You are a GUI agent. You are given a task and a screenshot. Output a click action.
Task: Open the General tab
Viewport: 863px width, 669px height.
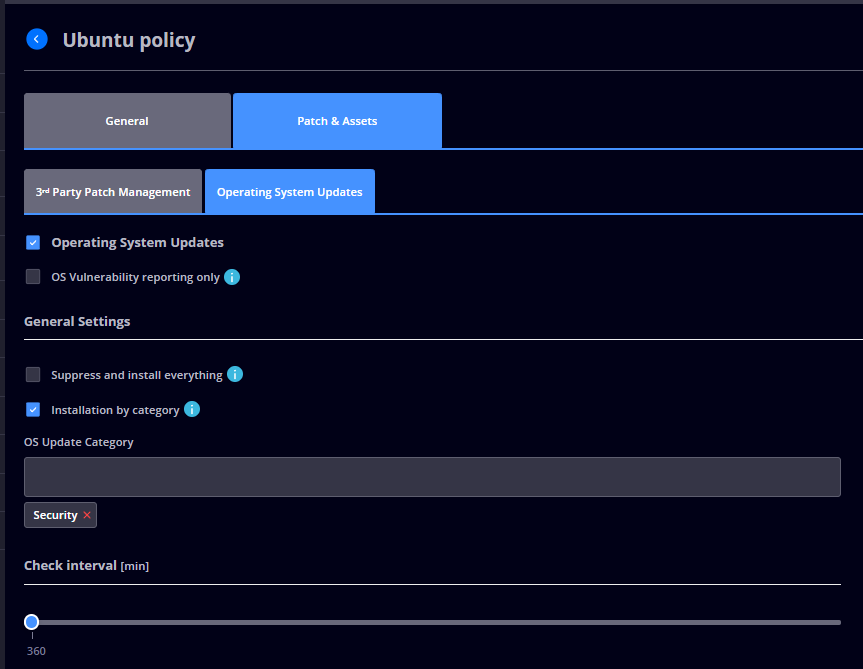tap(127, 120)
